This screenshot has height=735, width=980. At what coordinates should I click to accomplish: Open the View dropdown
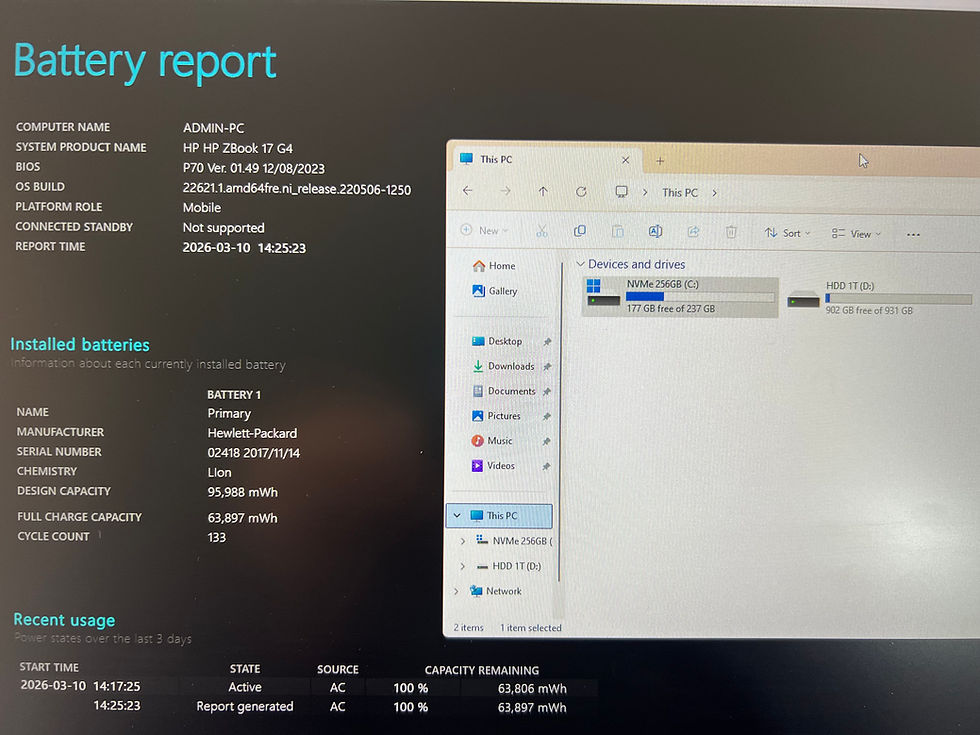coord(856,234)
